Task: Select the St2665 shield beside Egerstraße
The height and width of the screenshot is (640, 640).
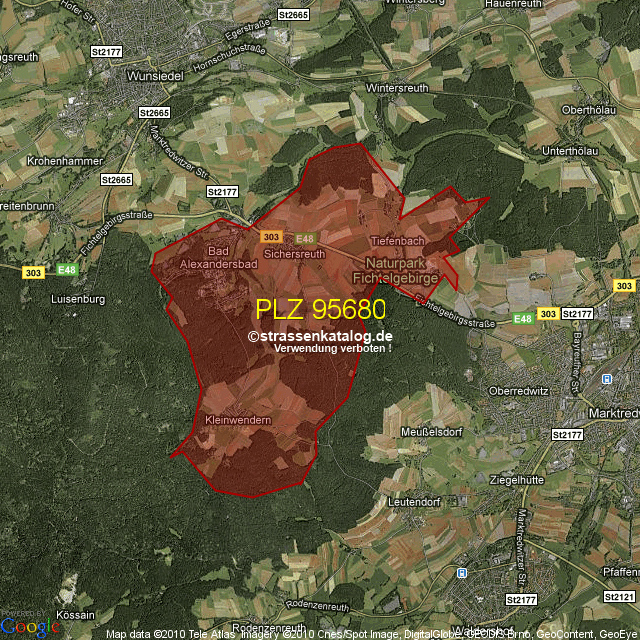Action: (293, 15)
